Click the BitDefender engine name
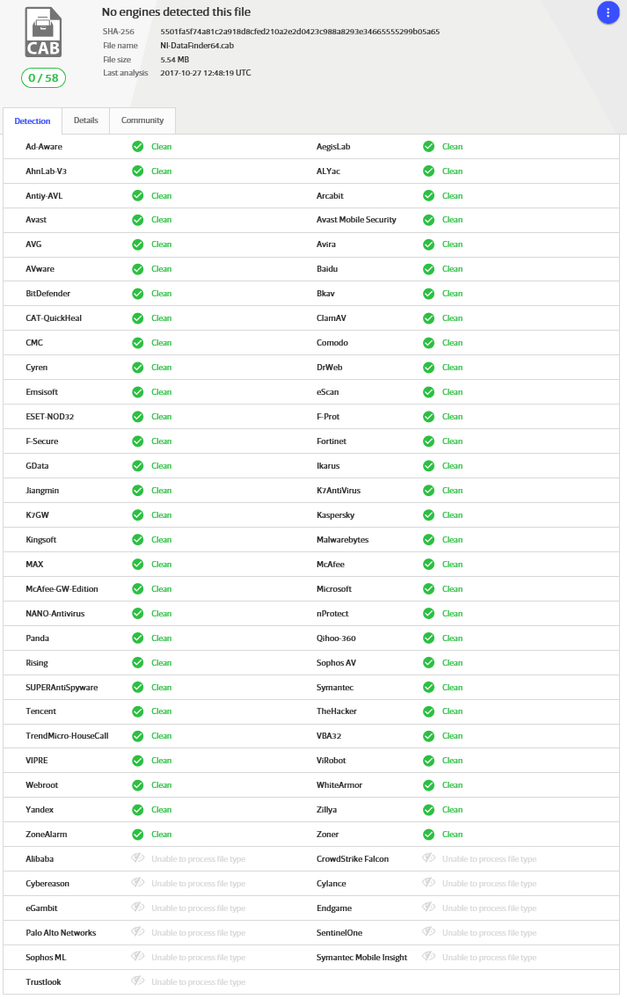 (50, 294)
